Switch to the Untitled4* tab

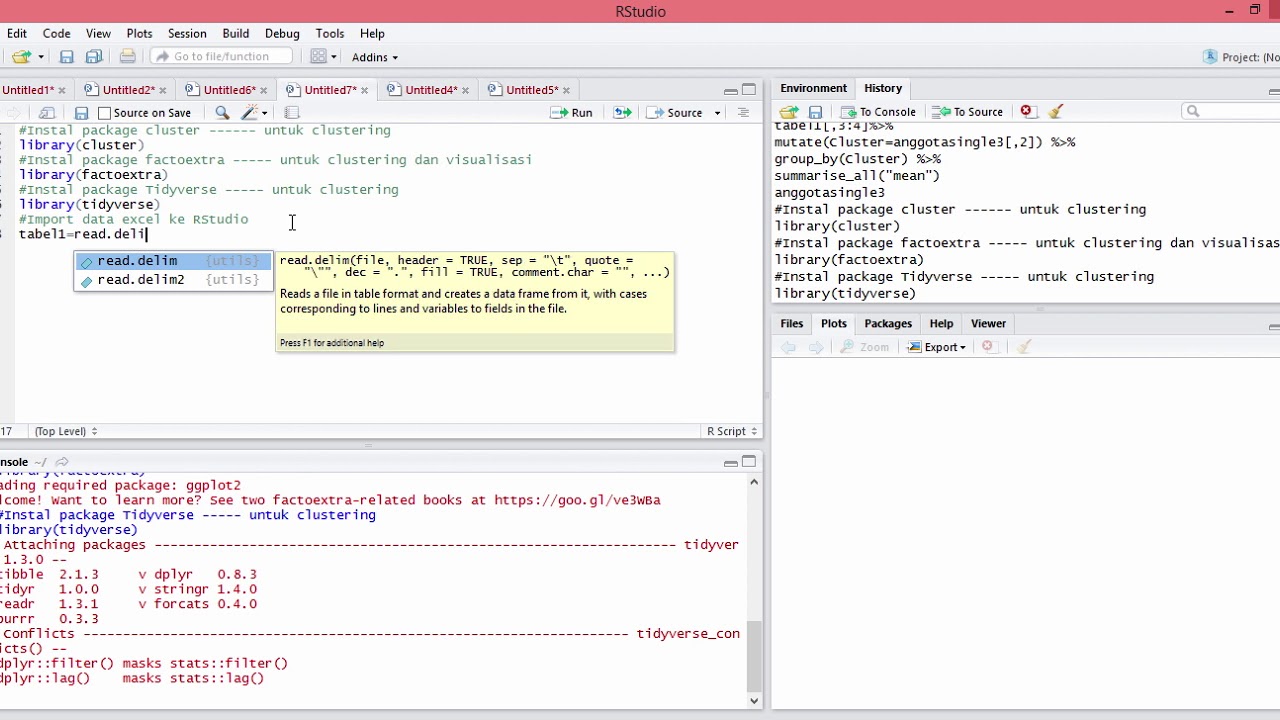pyautogui.click(x=430, y=90)
